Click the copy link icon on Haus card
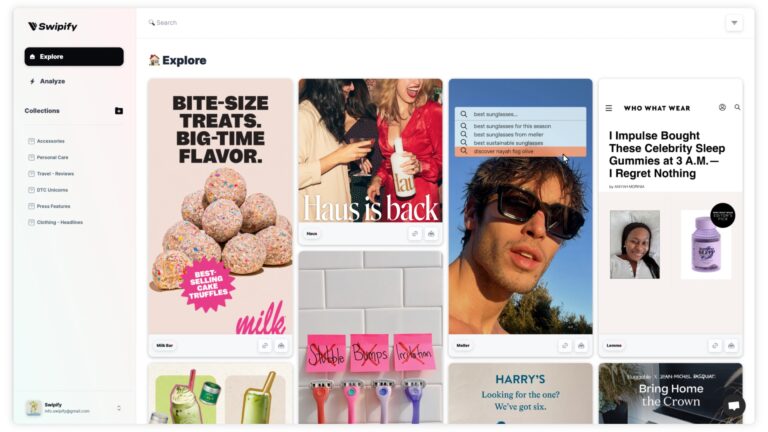 [x=415, y=234]
